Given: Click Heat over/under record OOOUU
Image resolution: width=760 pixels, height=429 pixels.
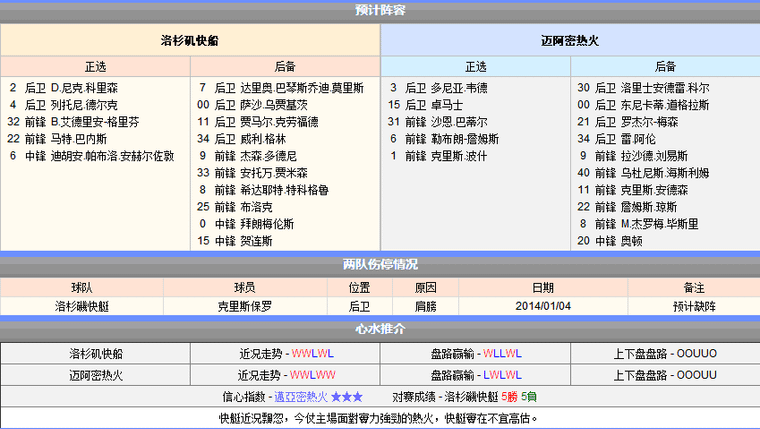Looking at the screenshot, I should (x=697, y=375).
